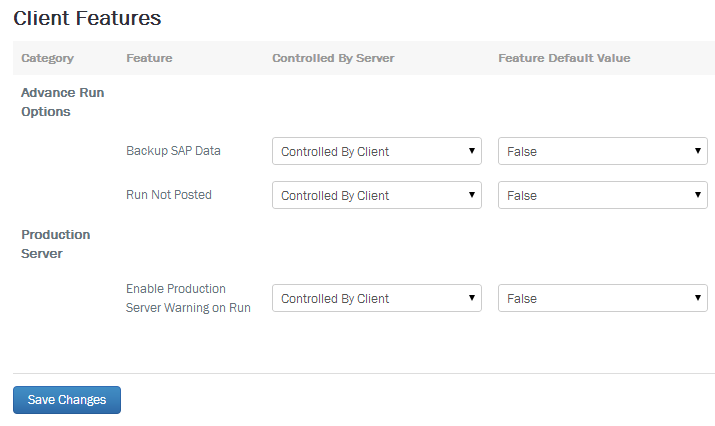
Task: Click the Backup SAP Data feature label
Action: (173, 151)
